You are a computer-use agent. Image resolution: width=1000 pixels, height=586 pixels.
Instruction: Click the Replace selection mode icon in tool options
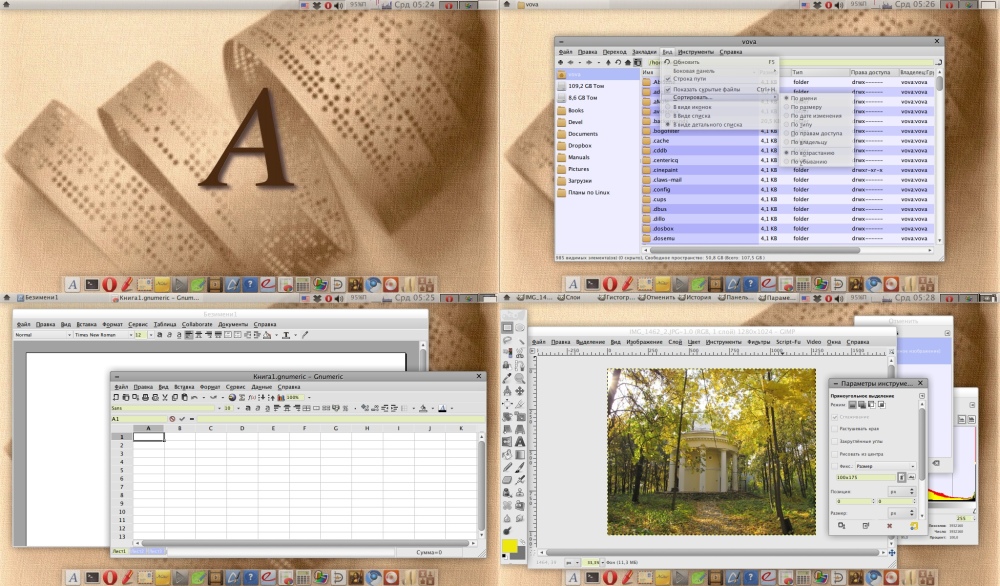[852, 405]
